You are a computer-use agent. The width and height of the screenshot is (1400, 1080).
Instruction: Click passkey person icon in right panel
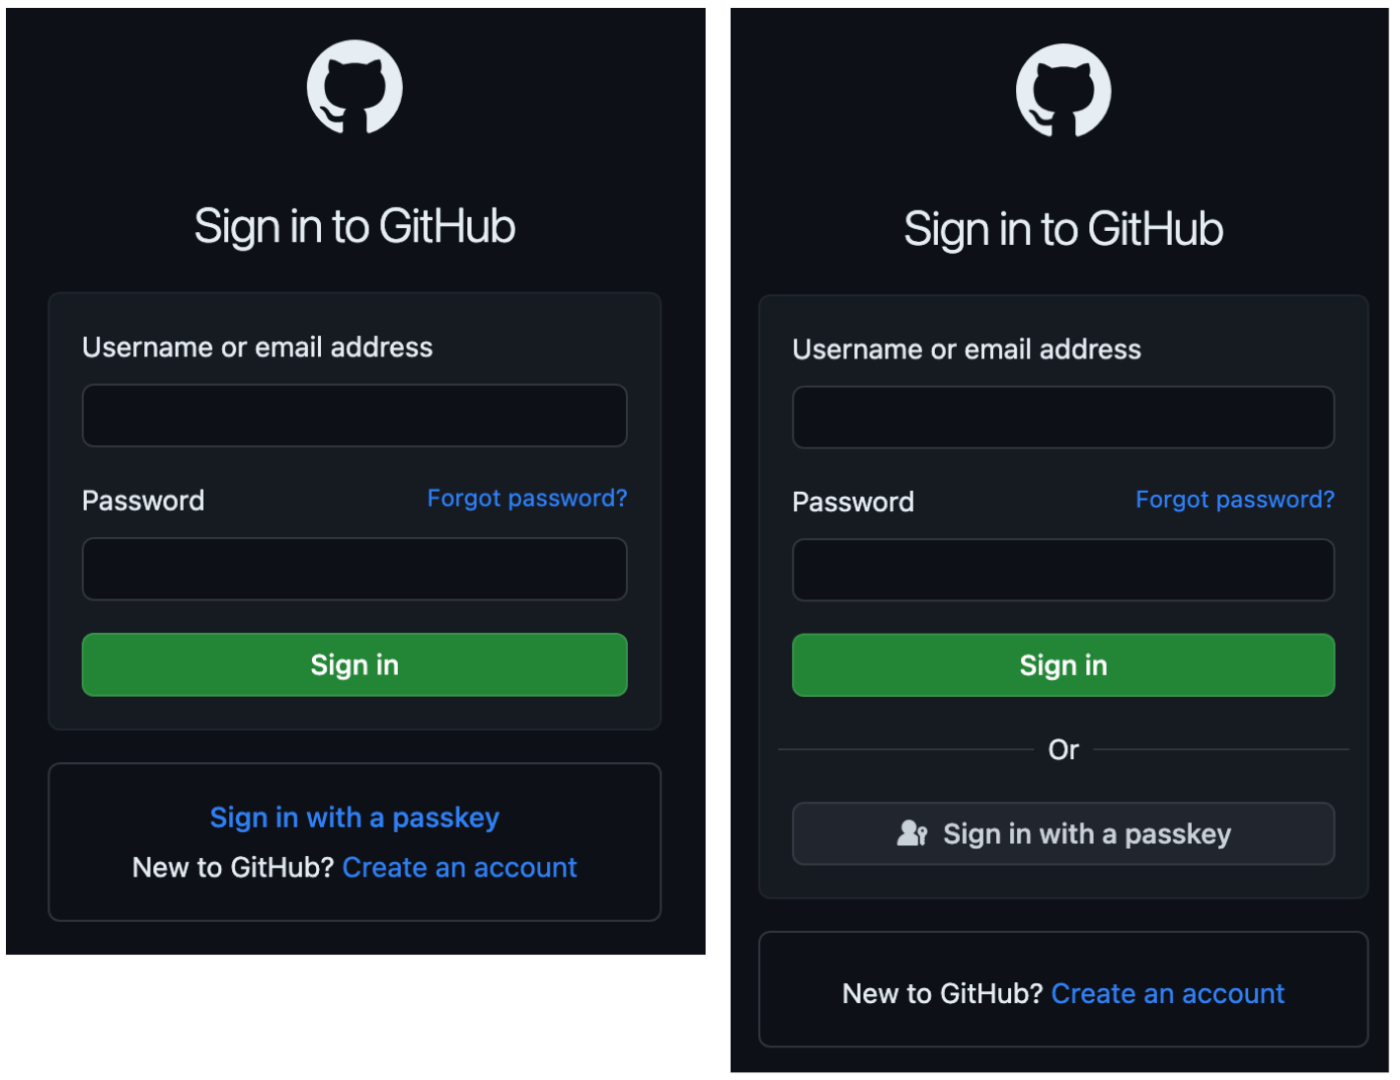[912, 833]
